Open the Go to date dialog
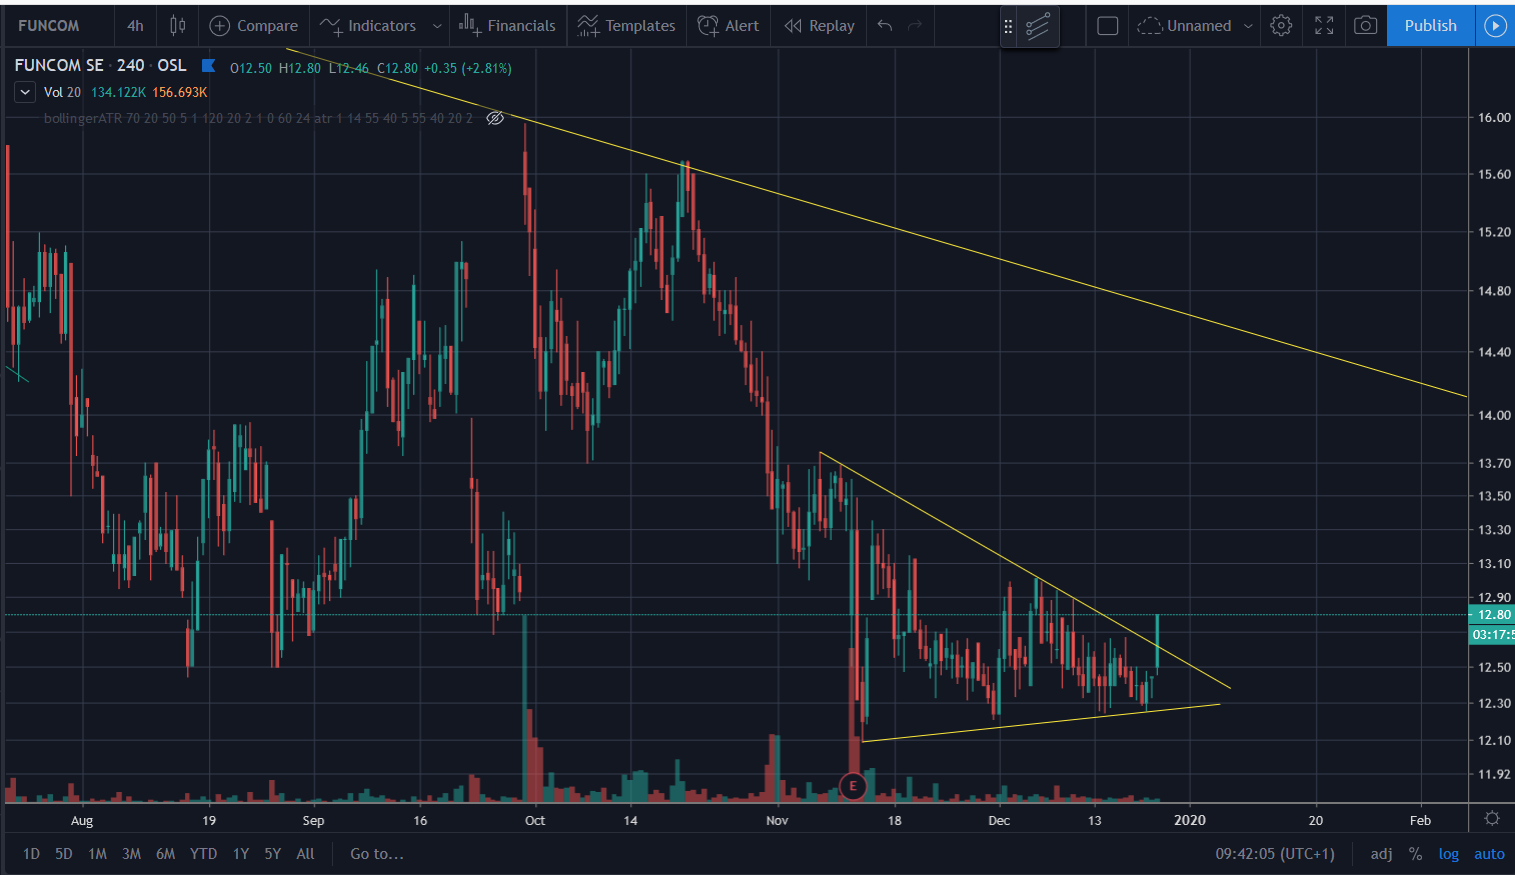The height and width of the screenshot is (875, 1515). (x=377, y=853)
